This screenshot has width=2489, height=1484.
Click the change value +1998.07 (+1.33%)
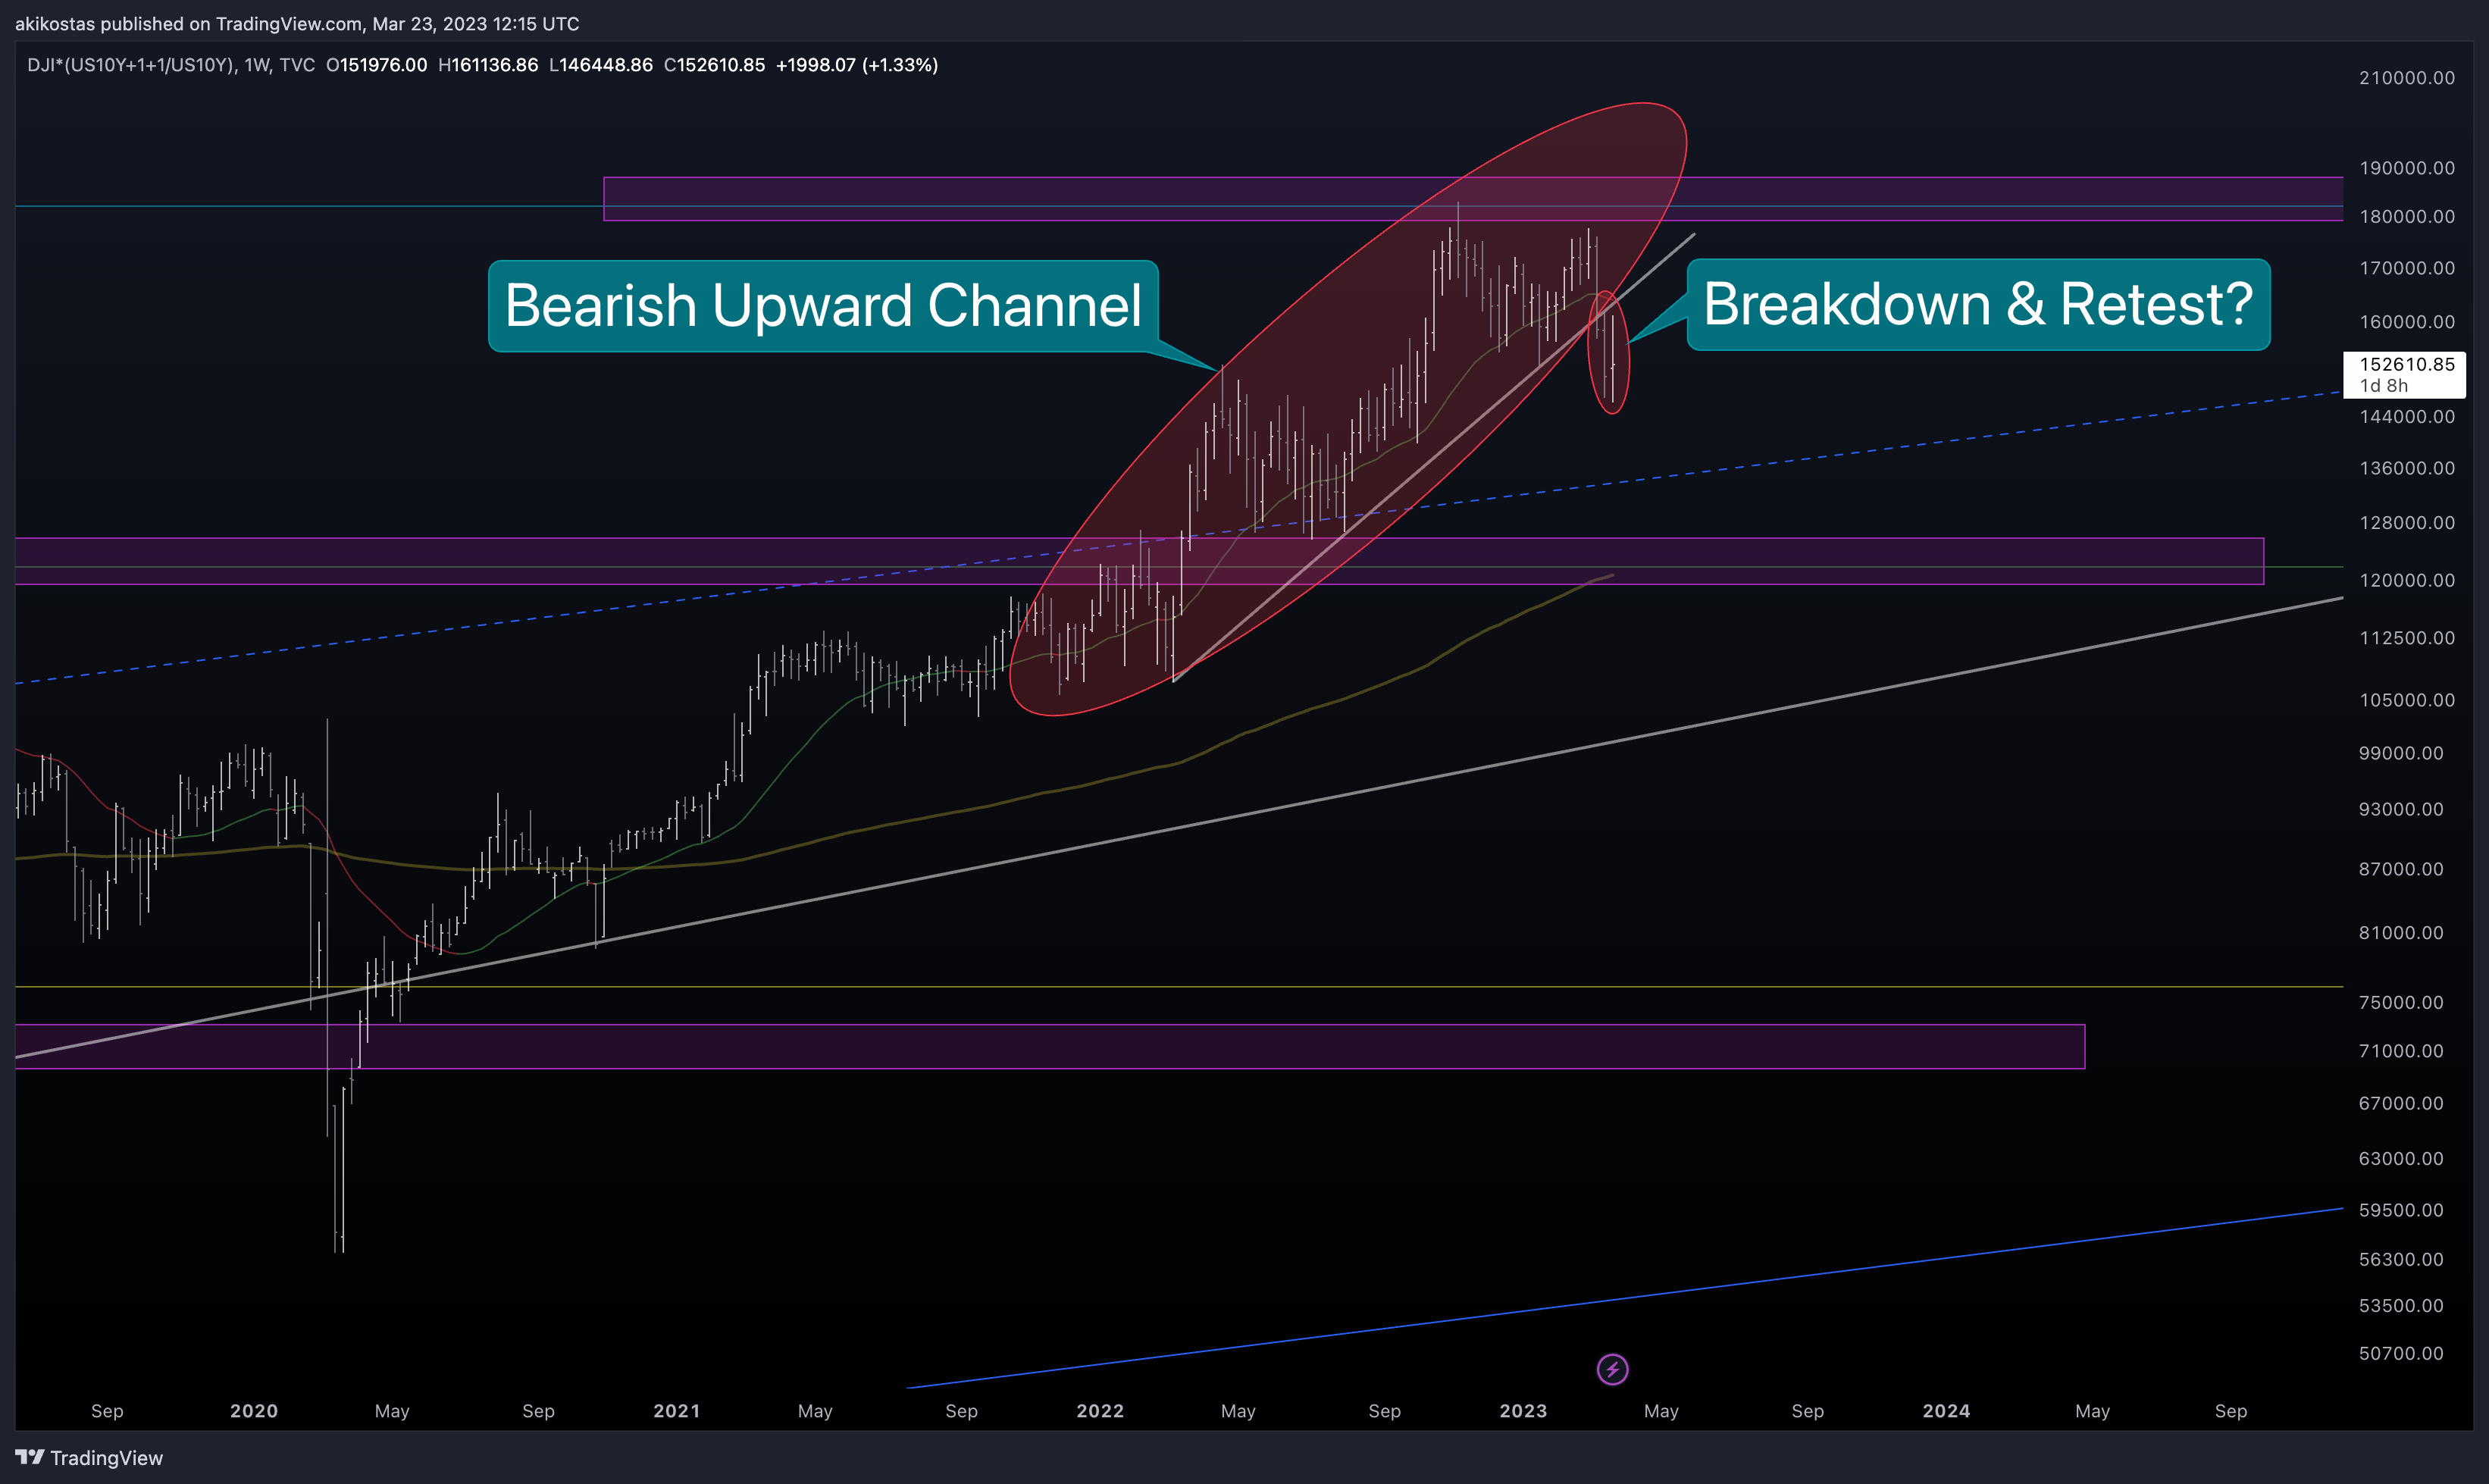click(x=857, y=65)
